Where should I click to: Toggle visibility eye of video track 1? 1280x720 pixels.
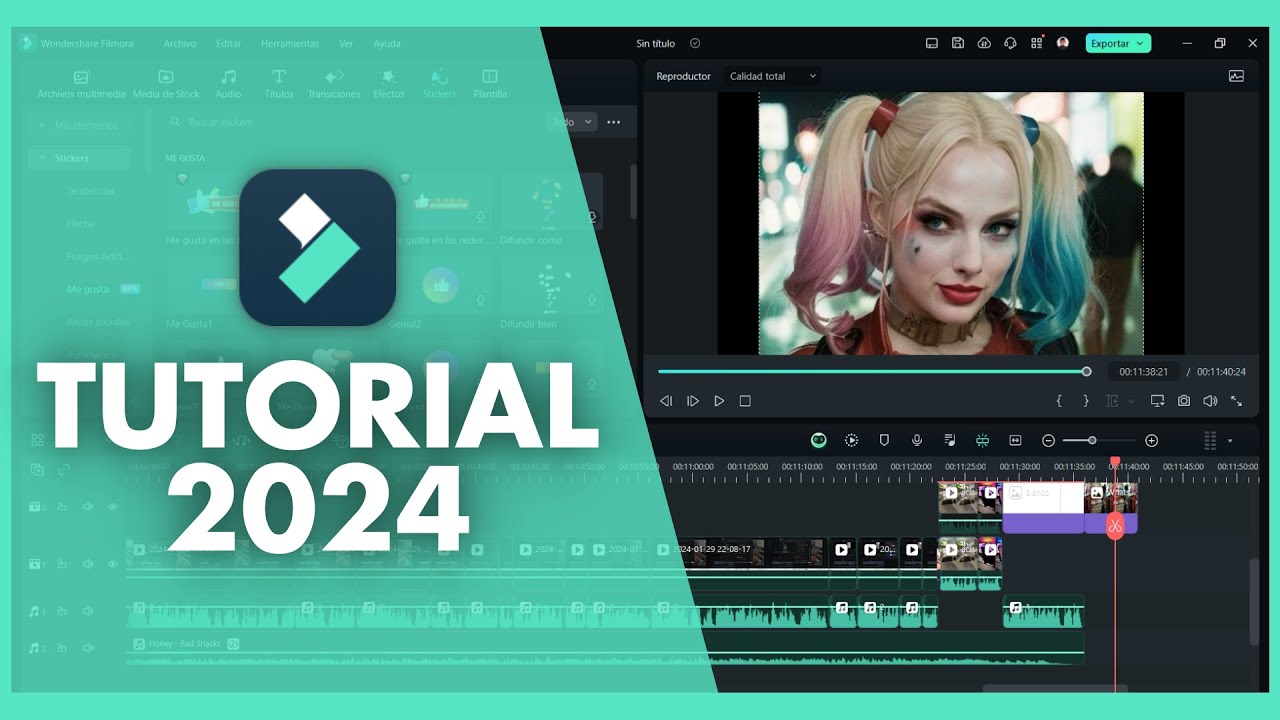(x=112, y=564)
